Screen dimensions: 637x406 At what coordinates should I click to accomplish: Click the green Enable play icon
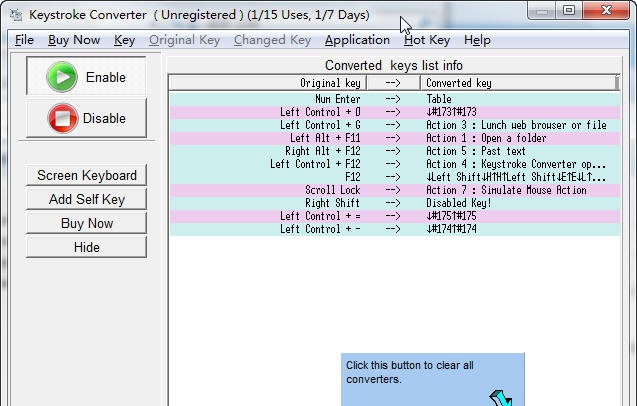click(62, 77)
